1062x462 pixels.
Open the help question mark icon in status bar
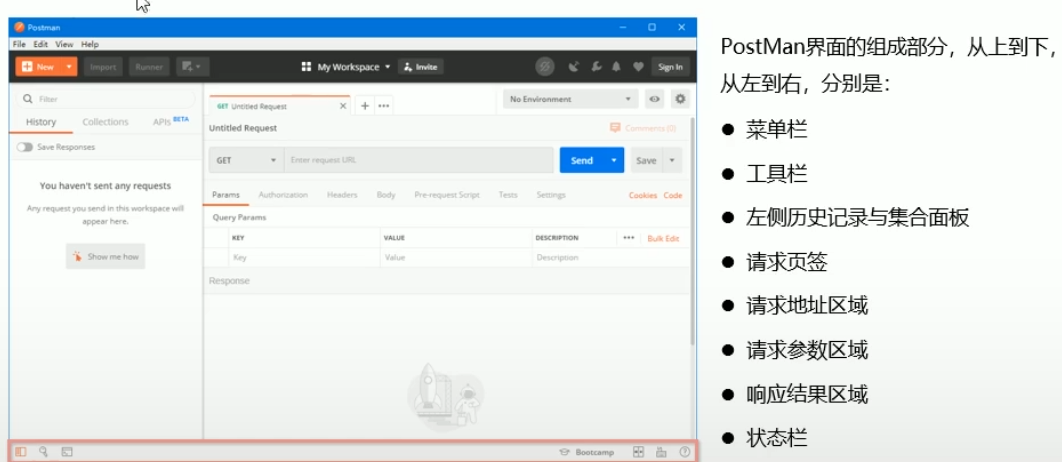click(684, 452)
